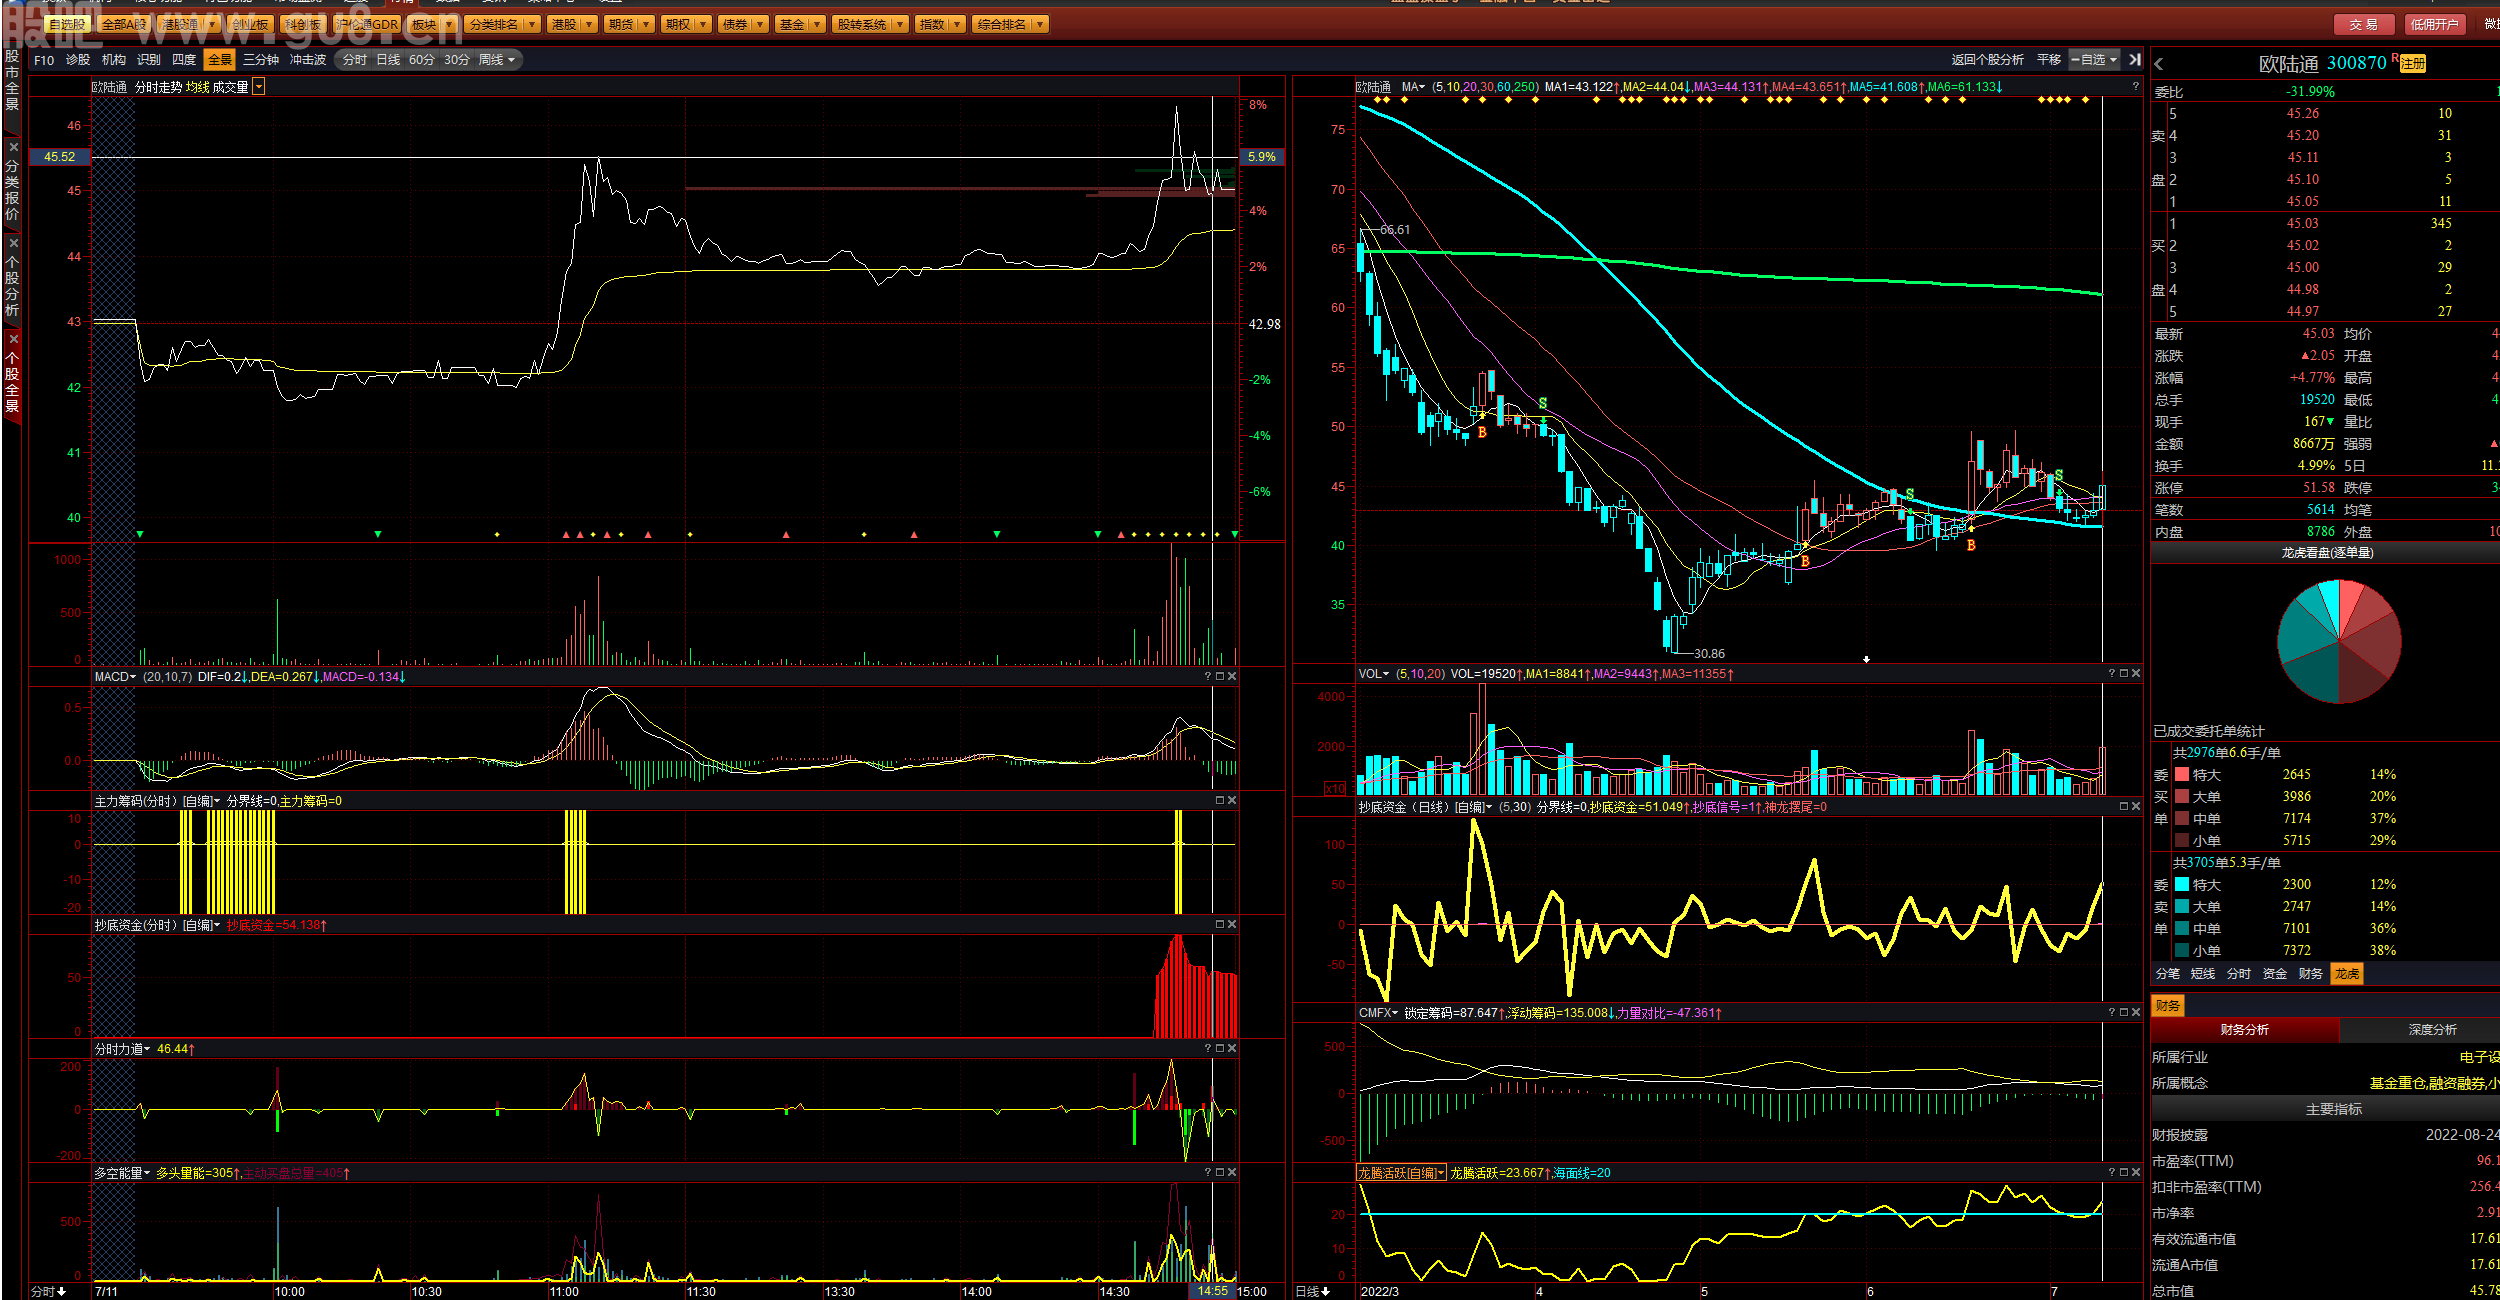Click the 龙虎看盘 pie chart

click(2339, 642)
